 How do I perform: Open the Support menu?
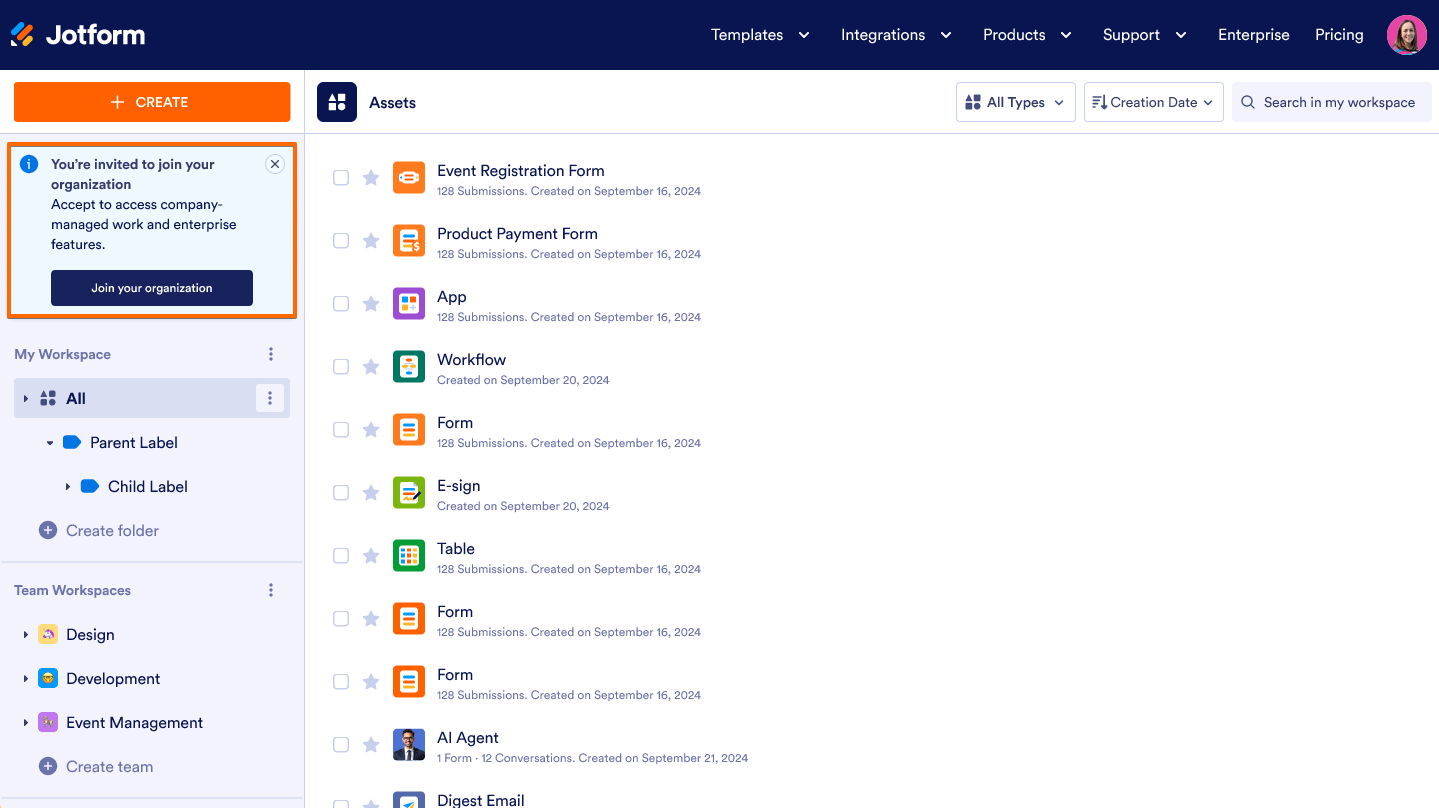tap(1145, 35)
